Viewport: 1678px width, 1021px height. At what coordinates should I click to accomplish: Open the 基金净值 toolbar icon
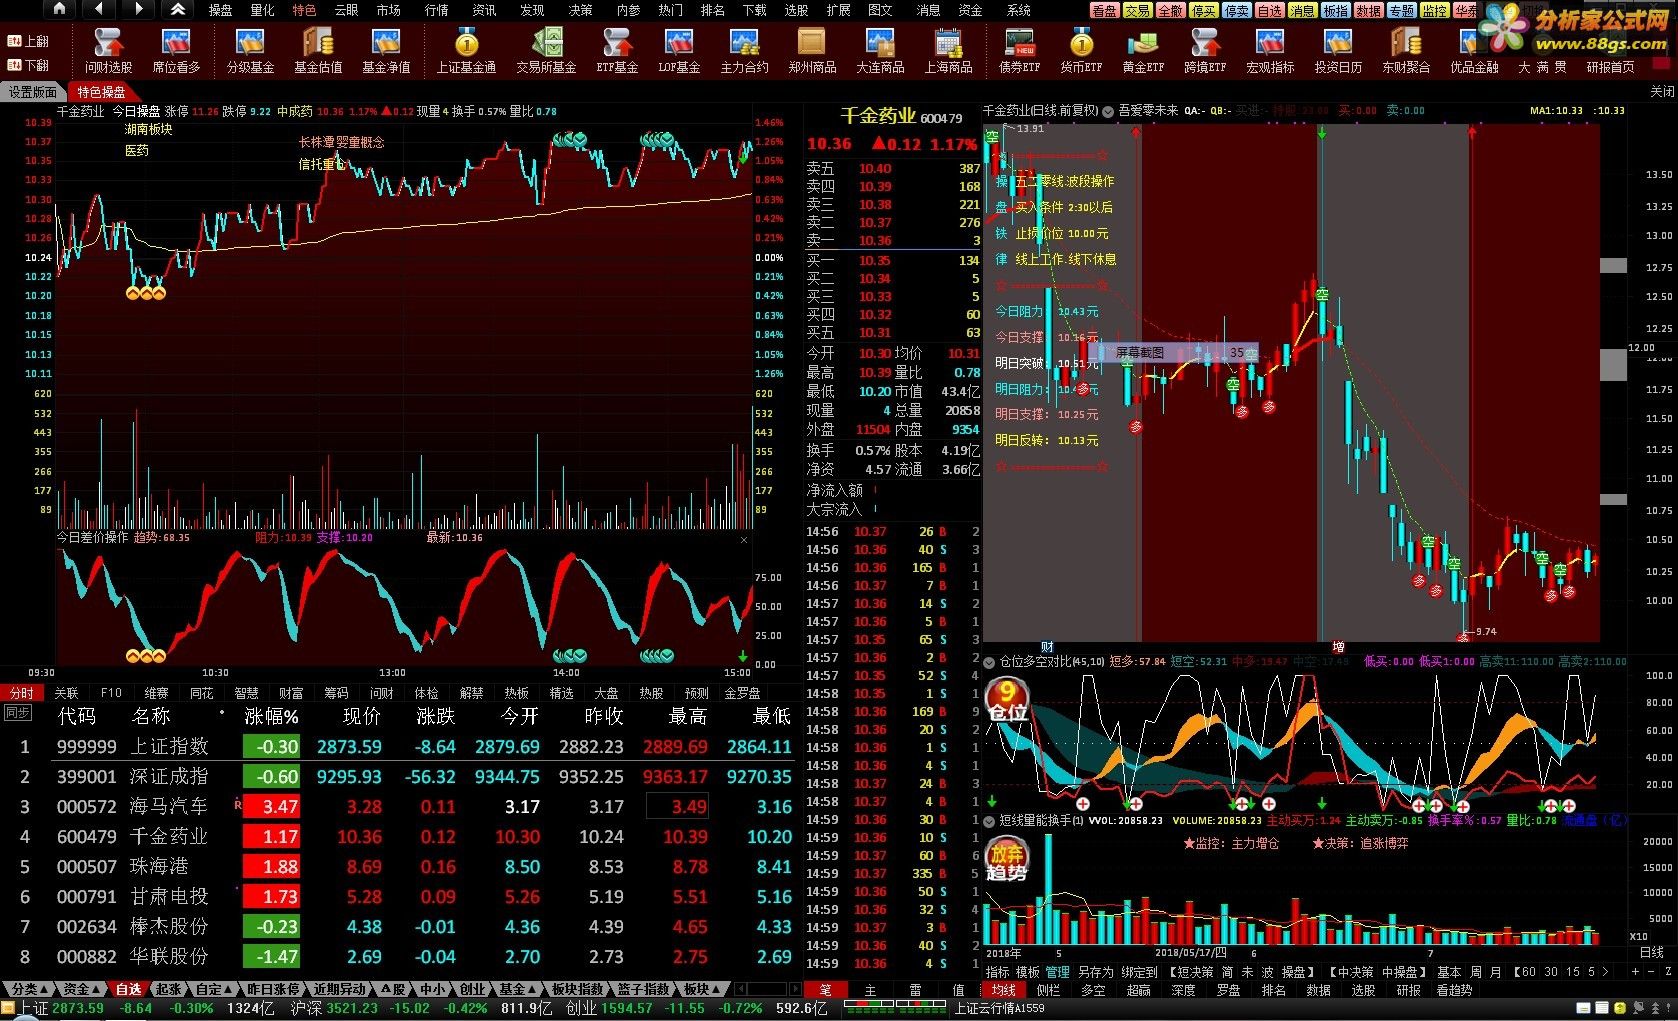coord(386,50)
